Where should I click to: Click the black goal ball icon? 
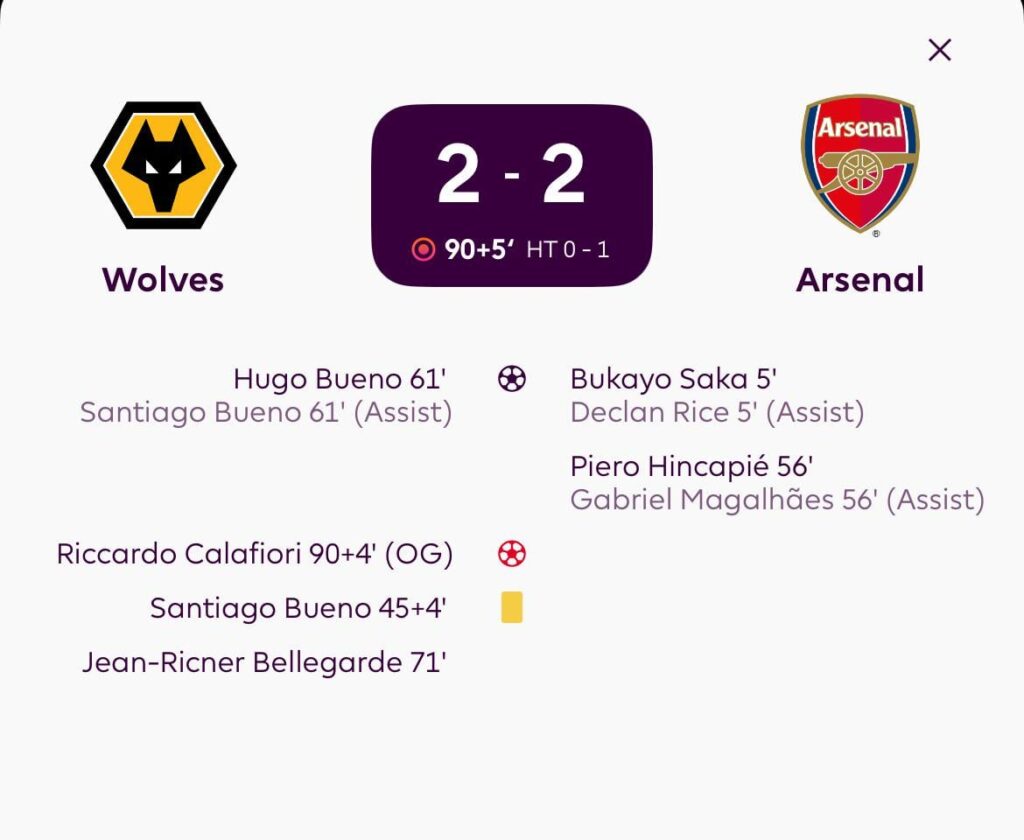pos(512,379)
